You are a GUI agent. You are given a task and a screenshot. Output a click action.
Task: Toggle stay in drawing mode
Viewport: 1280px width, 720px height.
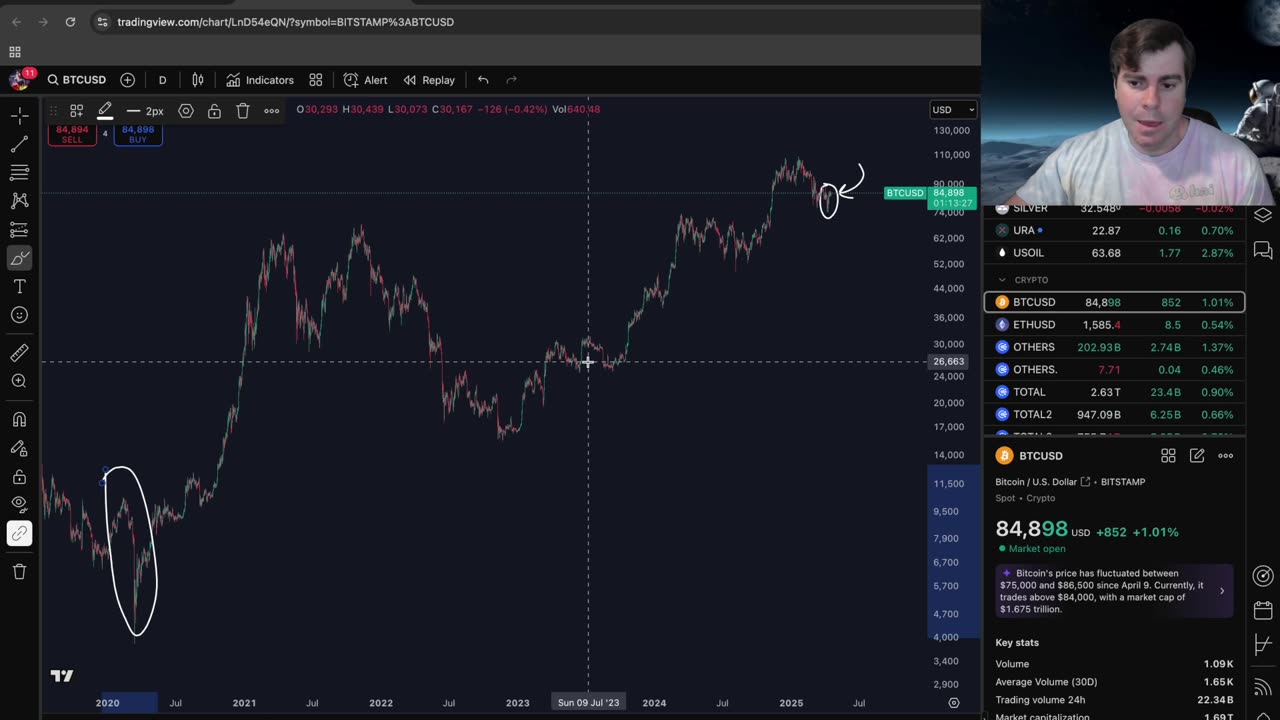19,448
